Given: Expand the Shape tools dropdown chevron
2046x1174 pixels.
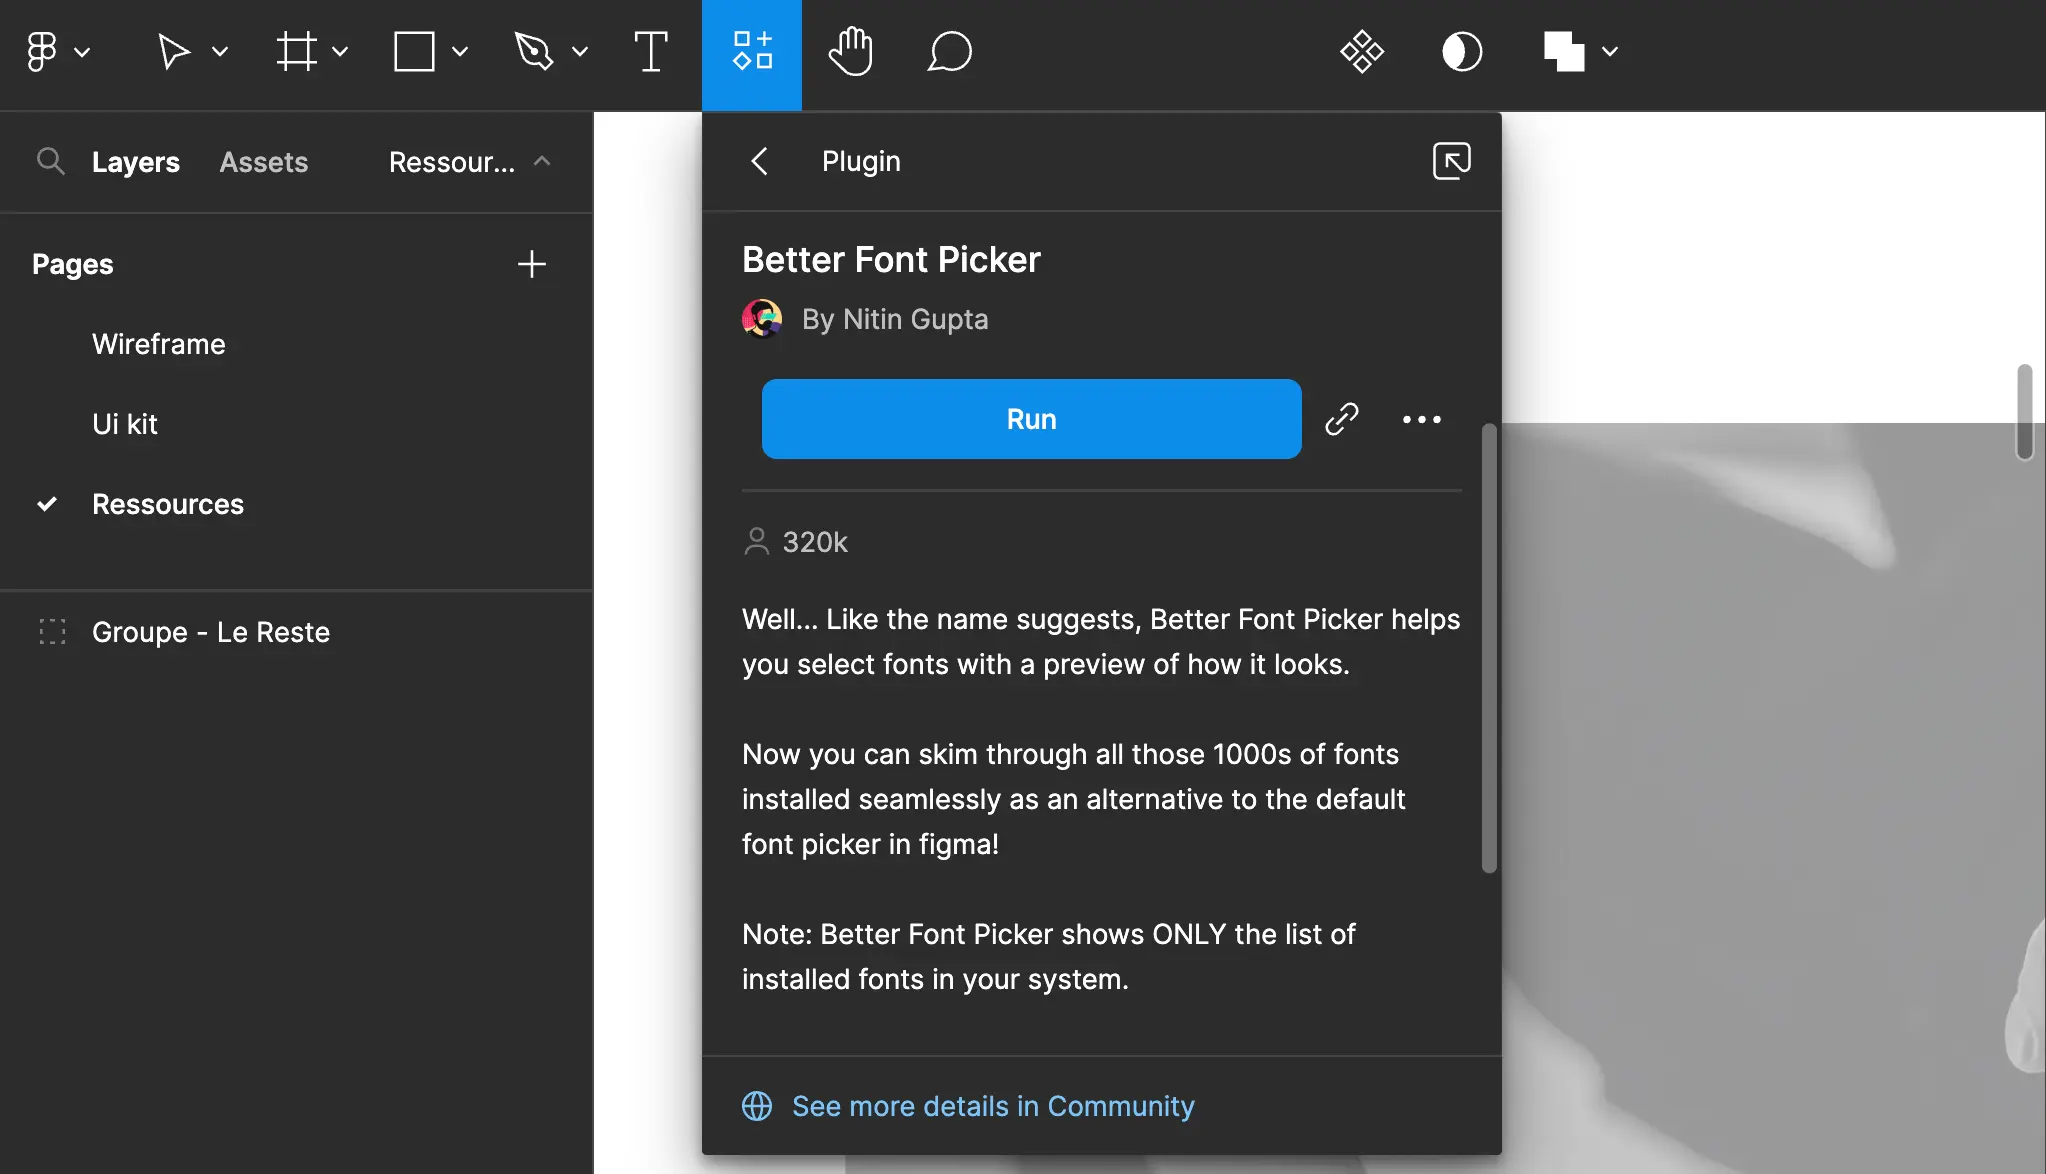Looking at the screenshot, I should pyautogui.click(x=460, y=52).
